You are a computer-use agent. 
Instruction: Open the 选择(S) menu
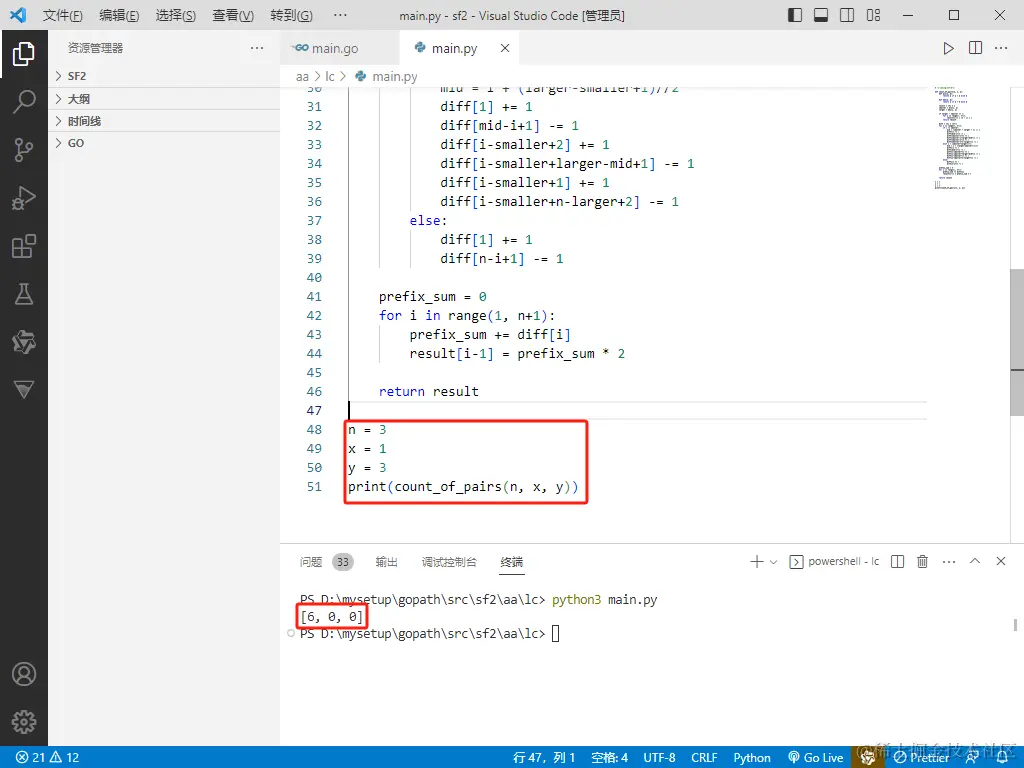(x=176, y=15)
